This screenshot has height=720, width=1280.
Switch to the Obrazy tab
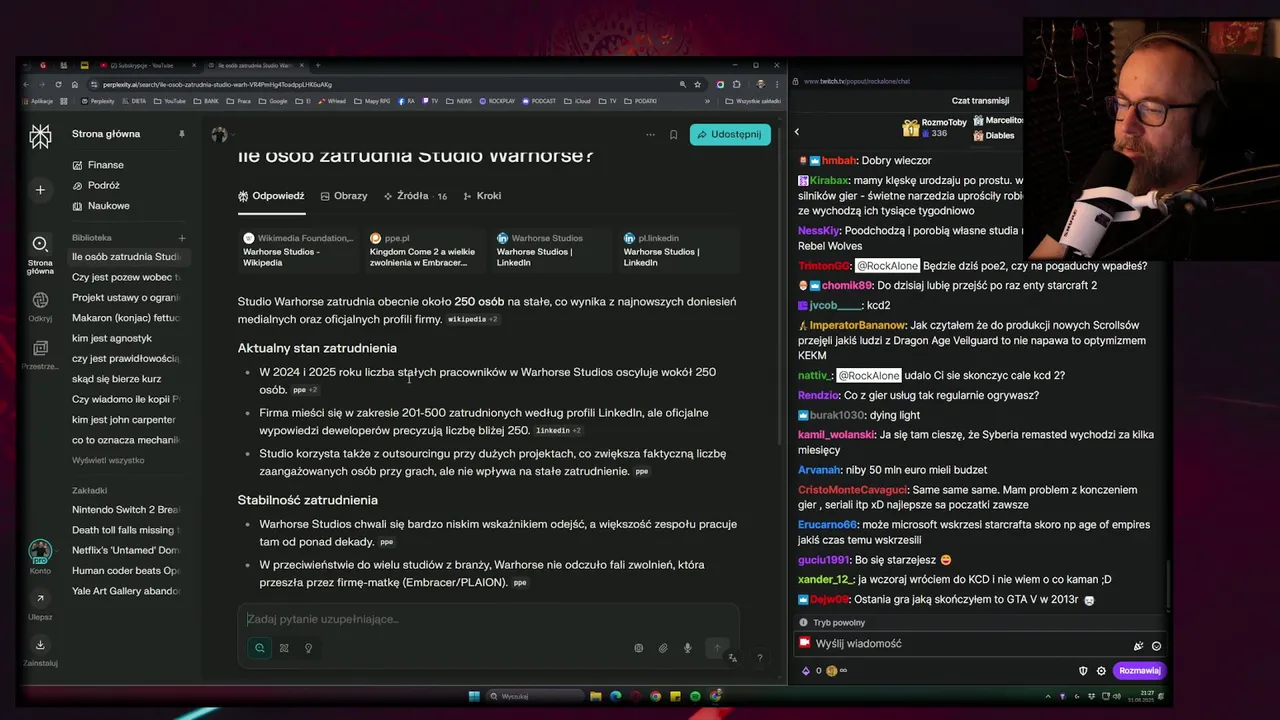pyautogui.click(x=344, y=196)
